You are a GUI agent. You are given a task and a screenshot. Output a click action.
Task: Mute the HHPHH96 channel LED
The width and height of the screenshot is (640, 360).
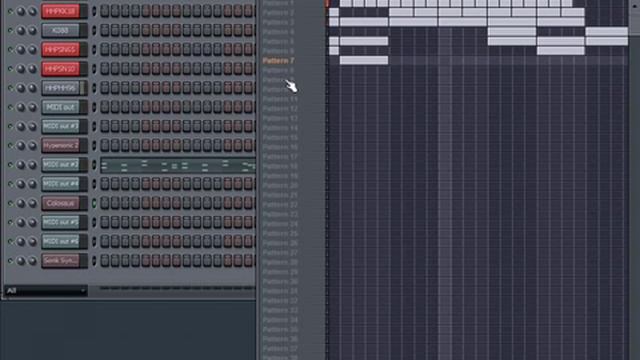click(10, 88)
